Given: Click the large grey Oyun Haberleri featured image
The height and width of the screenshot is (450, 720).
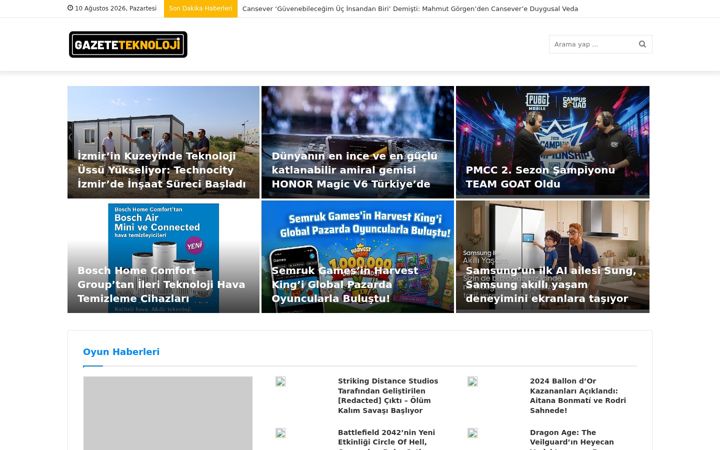Looking at the screenshot, I should click(x=168, y=413).
